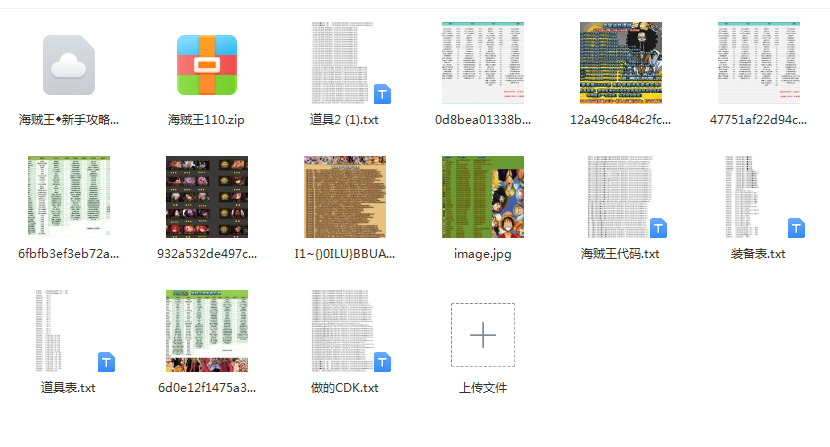Screen dimensions: 830x447
Task: Open the 海贼王110.zip archive icon
Action: 207,65
